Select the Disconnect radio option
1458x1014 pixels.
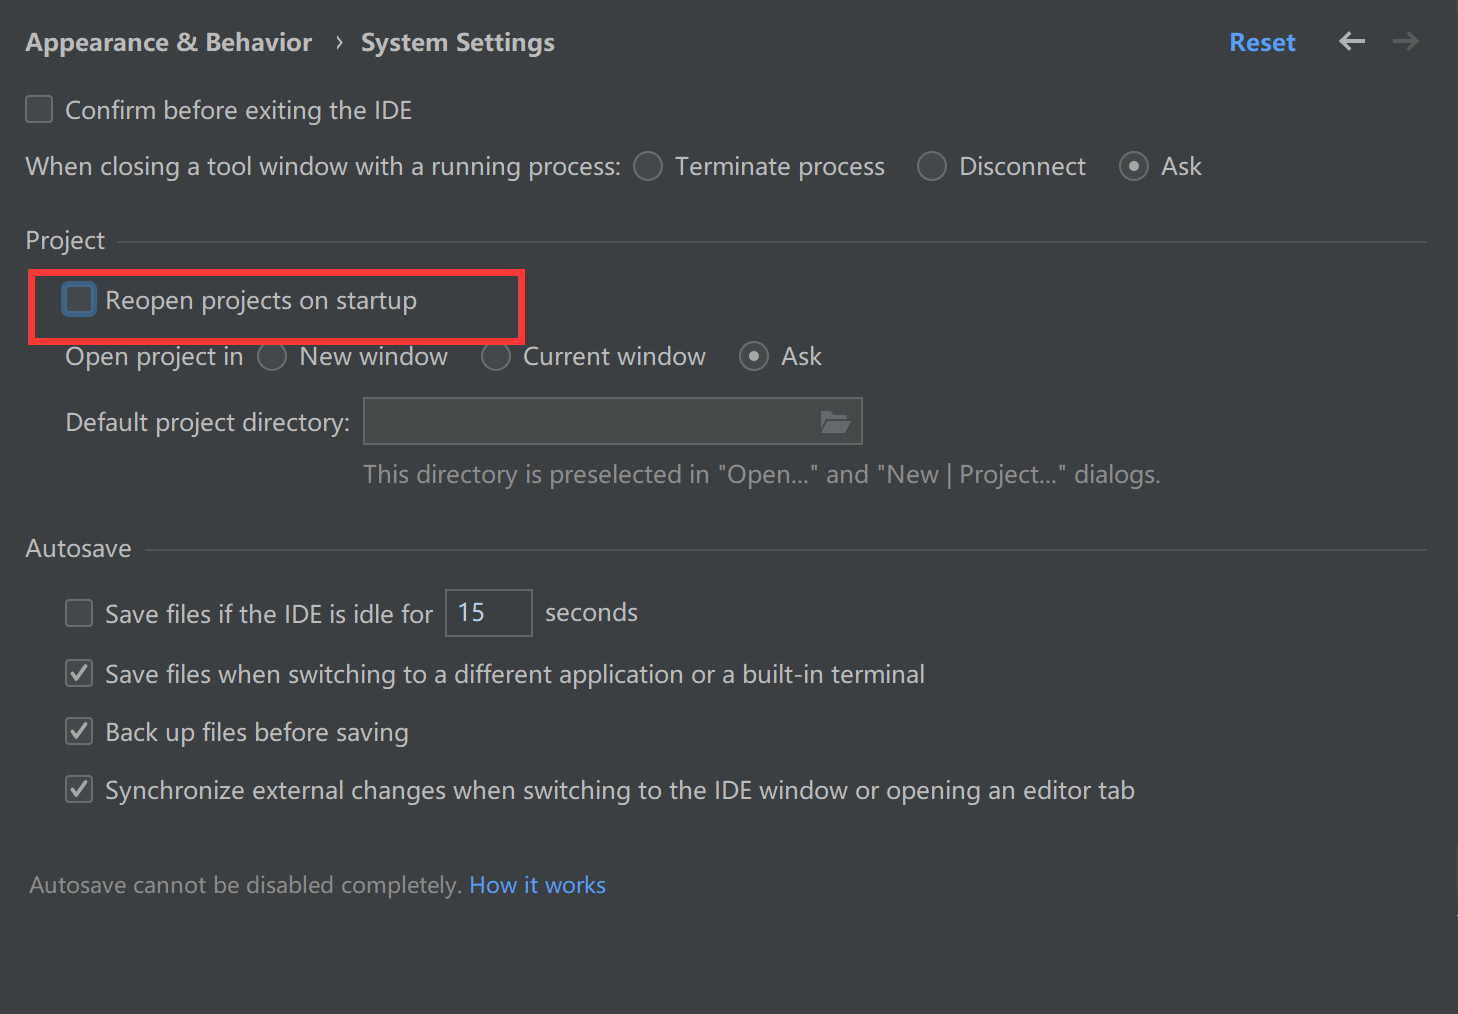(x=932, y=166)
